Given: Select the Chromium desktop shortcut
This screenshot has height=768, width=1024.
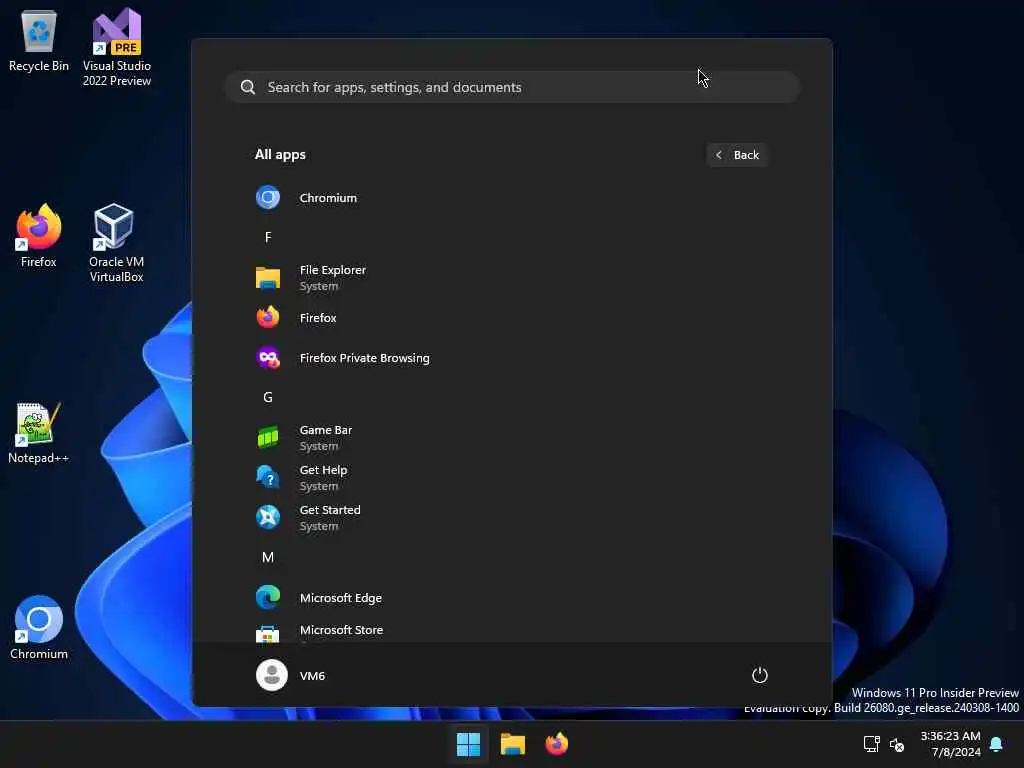Looking at the screenshot, I should (39, 628).
